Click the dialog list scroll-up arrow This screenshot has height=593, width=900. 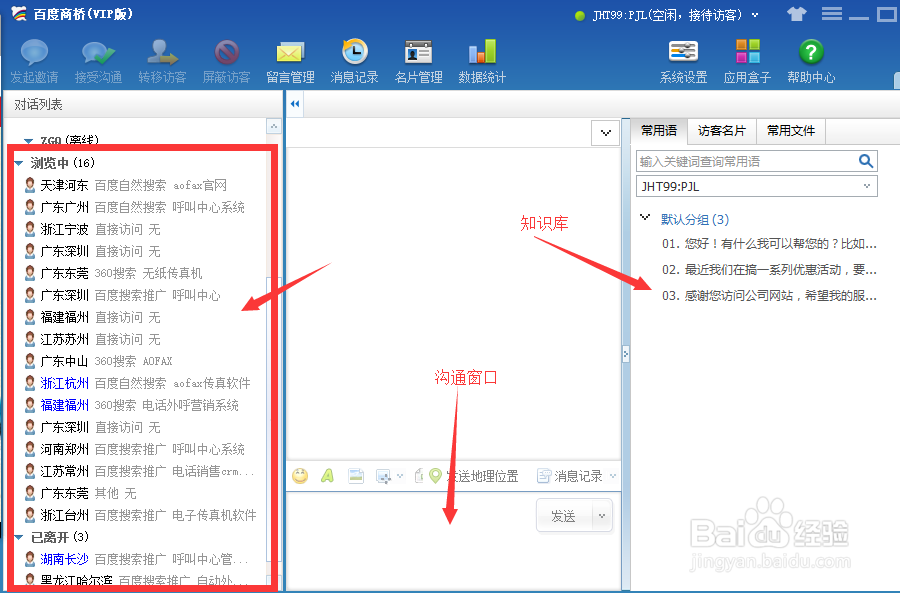coord(274,126)
